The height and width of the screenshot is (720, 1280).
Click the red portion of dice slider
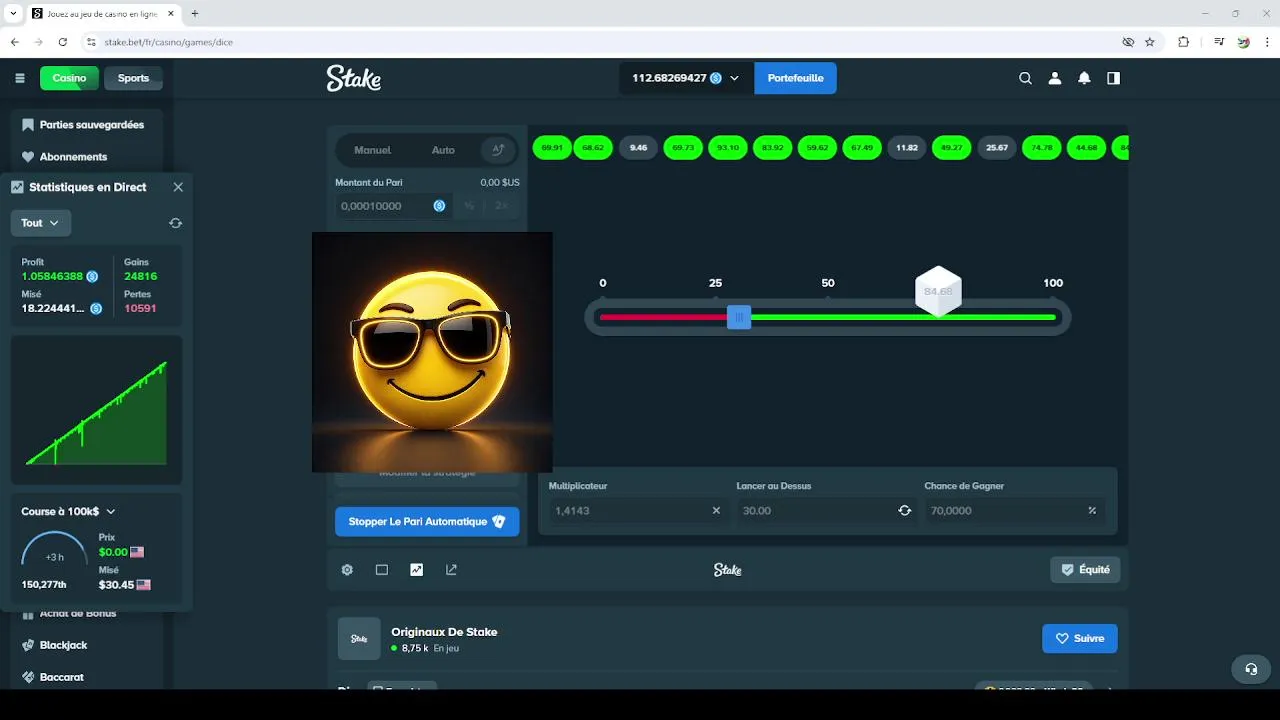click(663, 317)
